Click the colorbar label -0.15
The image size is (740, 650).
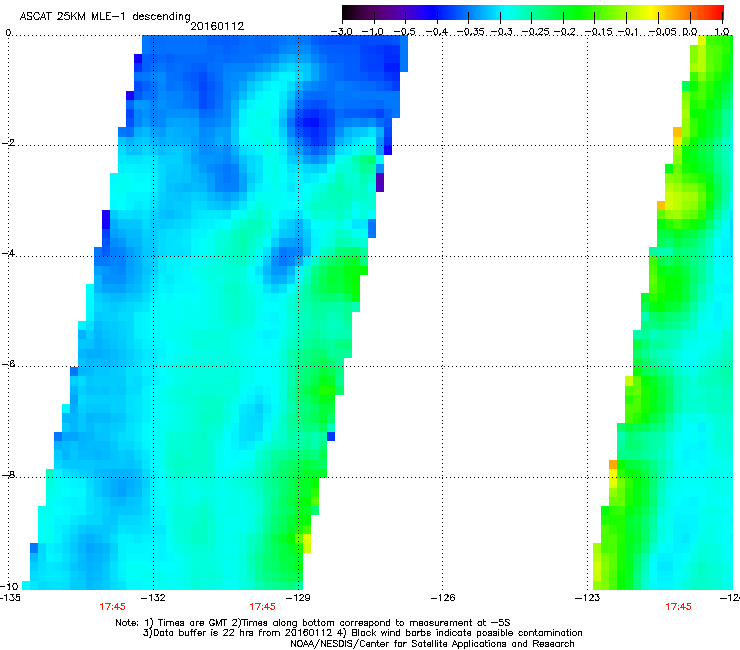599,32
